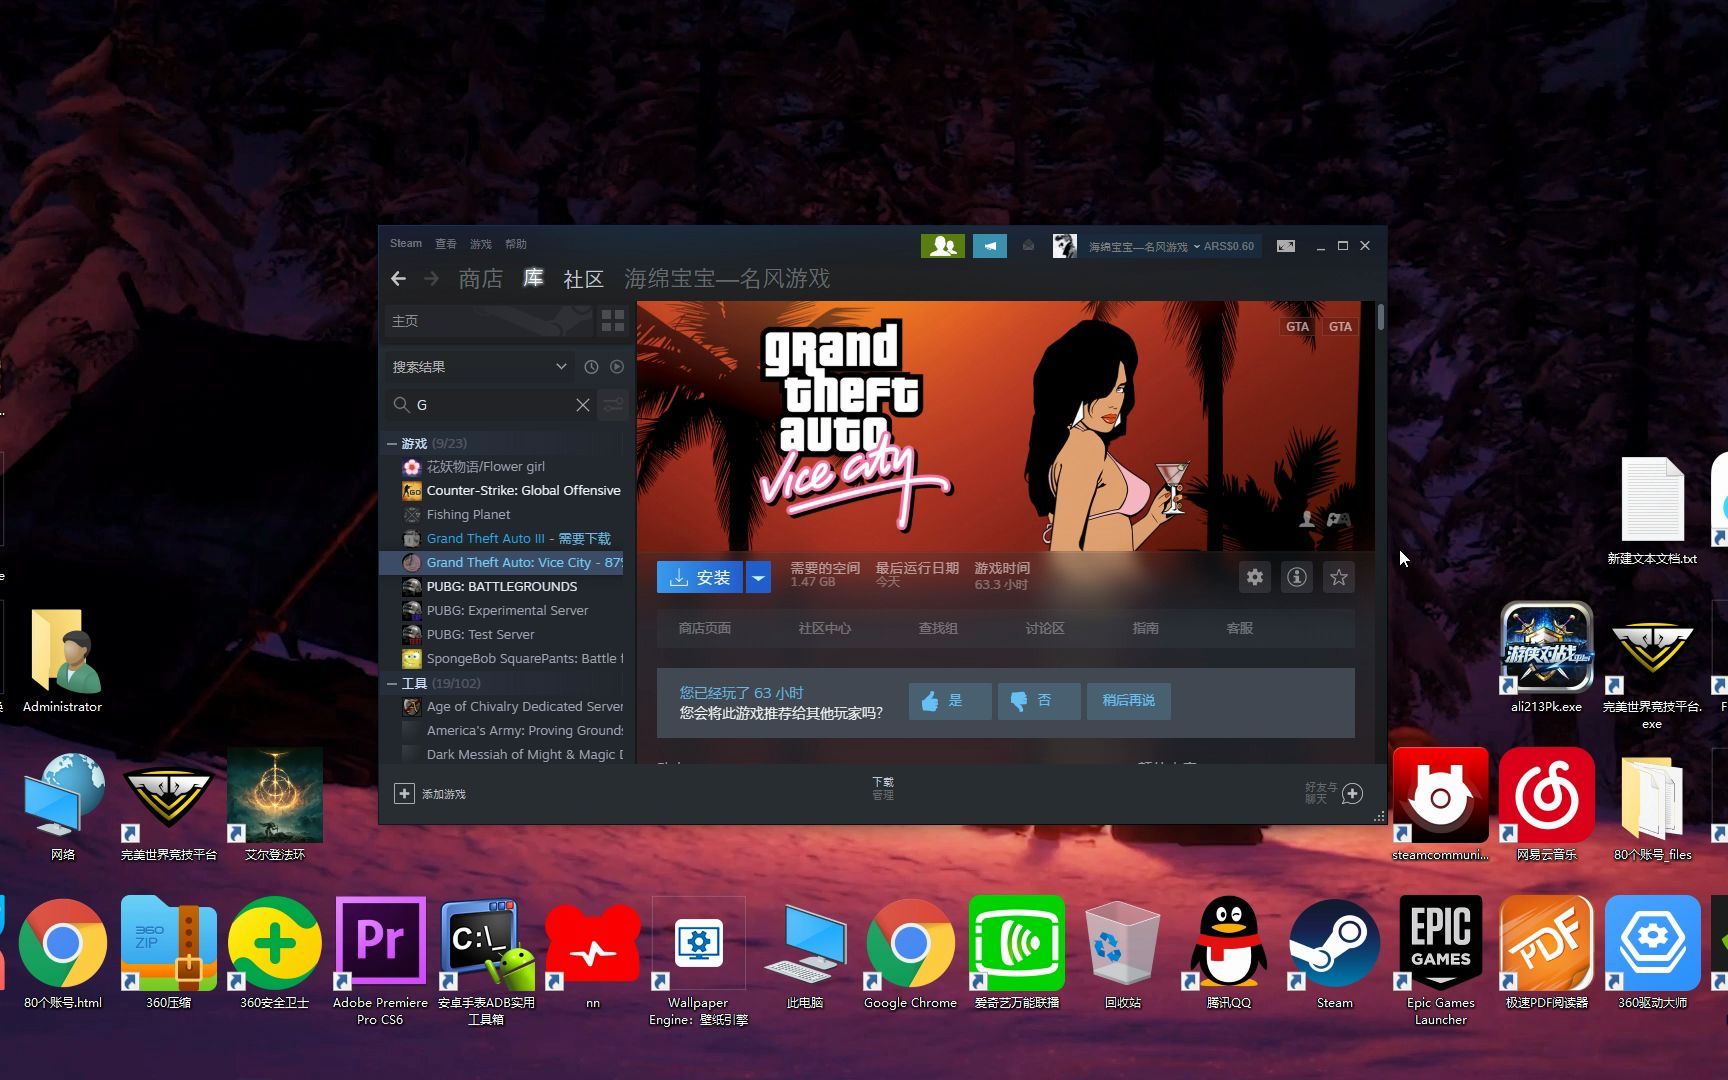This screenshot has width=1728, height=1080.
Task: Collapse the 工具 category in library
Action: tap(392, 683)
